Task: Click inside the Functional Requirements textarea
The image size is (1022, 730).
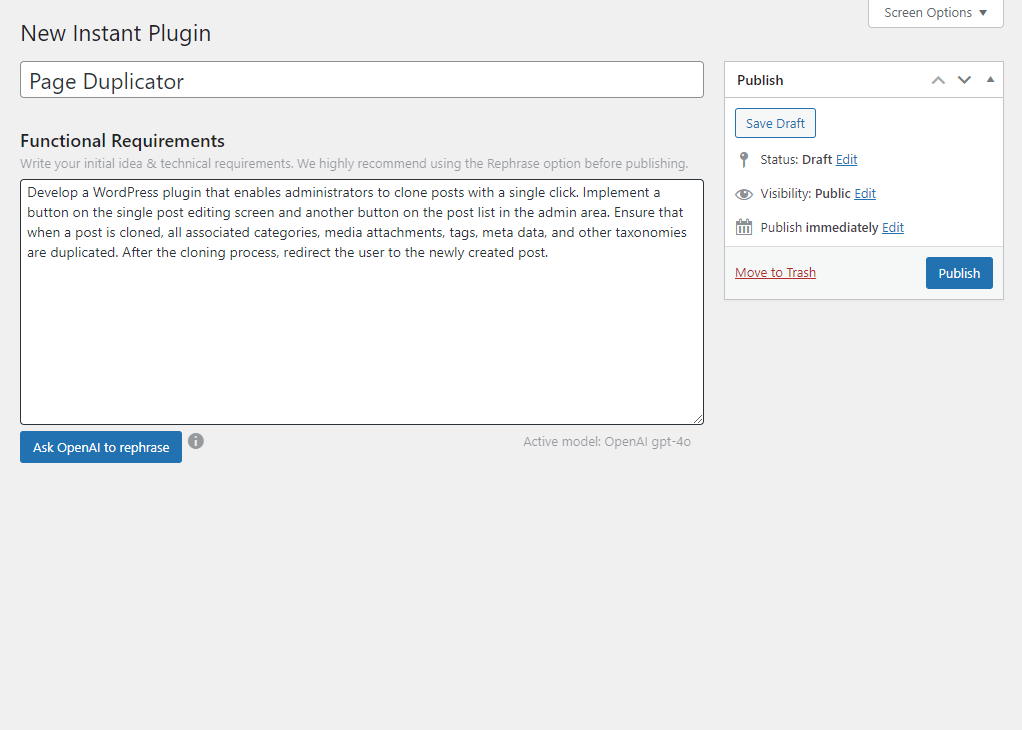Action: pyautogui.click(x=360, y=300)
